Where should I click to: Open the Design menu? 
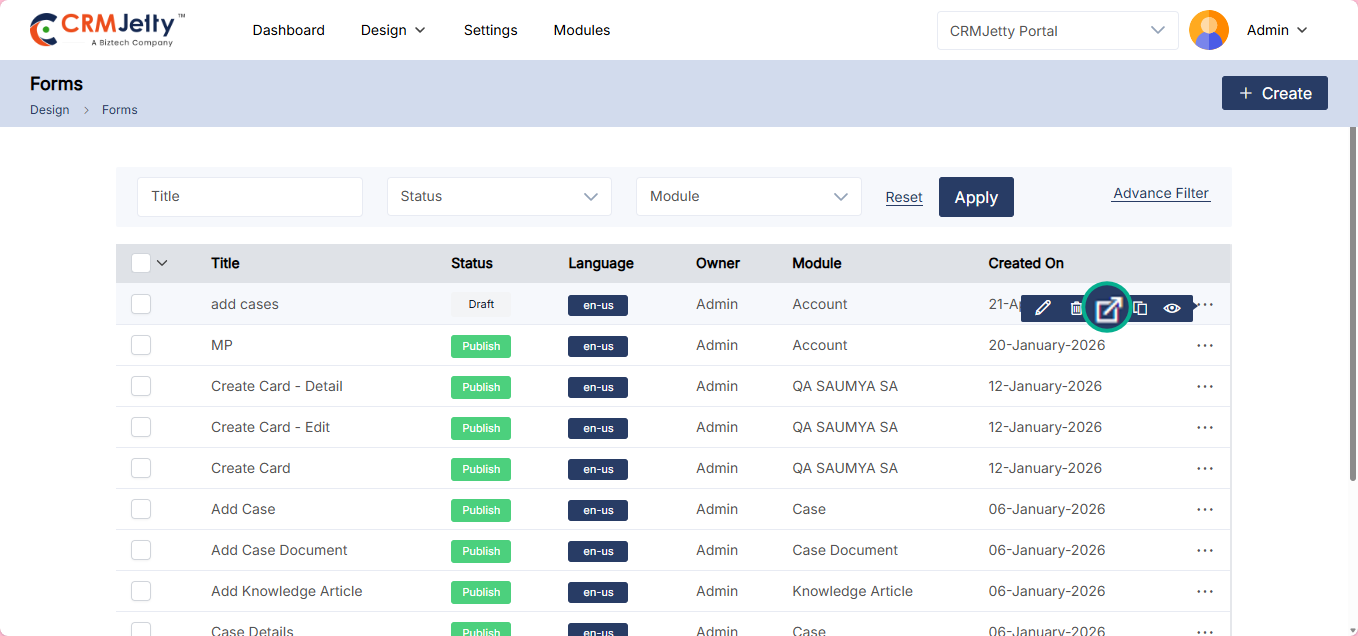(x=393, y=30)
